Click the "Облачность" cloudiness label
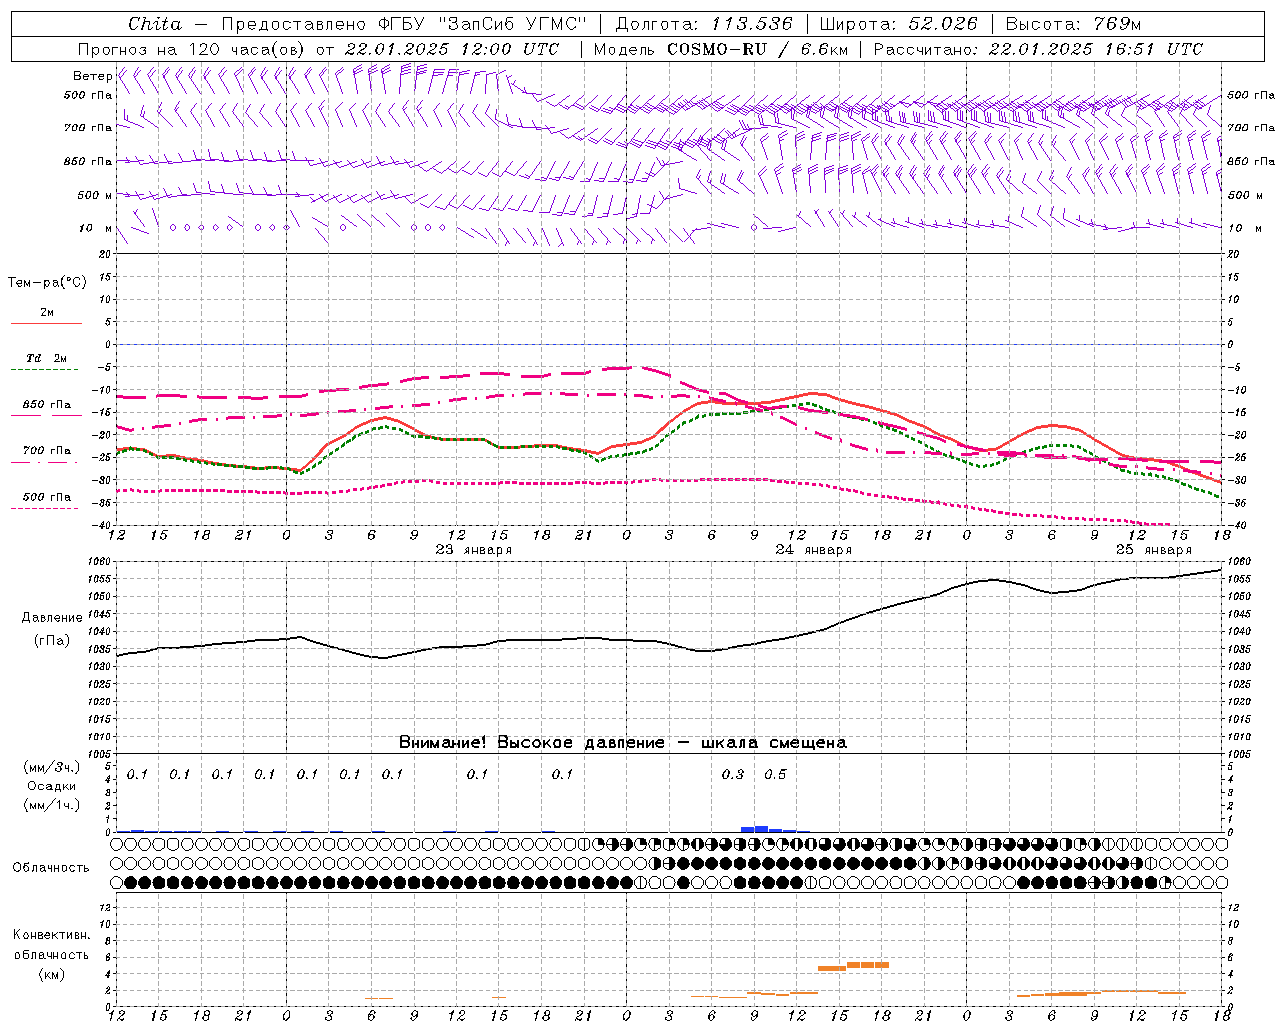This screenshot has height=1024, width=1280. pyautogui.click(x=51, y=867)
